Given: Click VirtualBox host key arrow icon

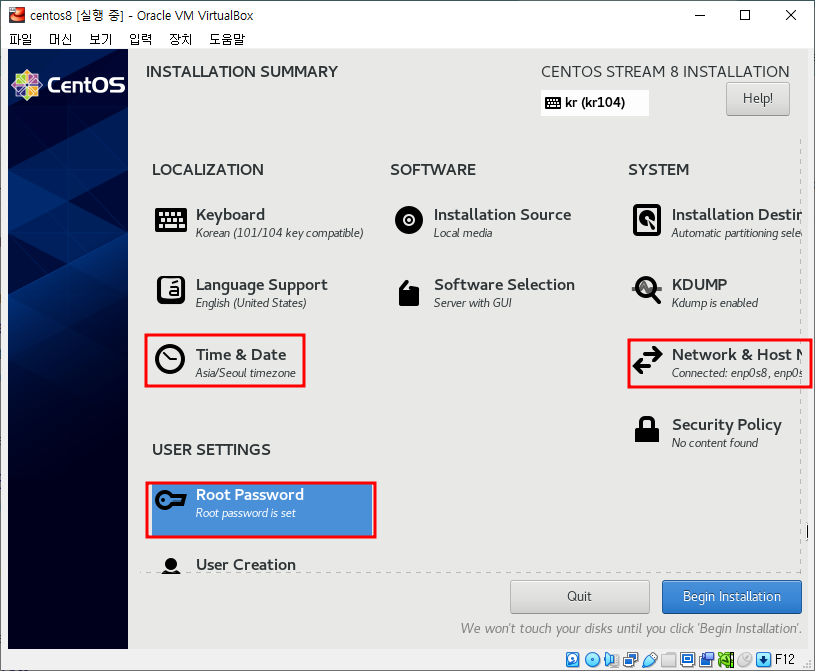Looking at the screenshot, I should click(763, 660).
